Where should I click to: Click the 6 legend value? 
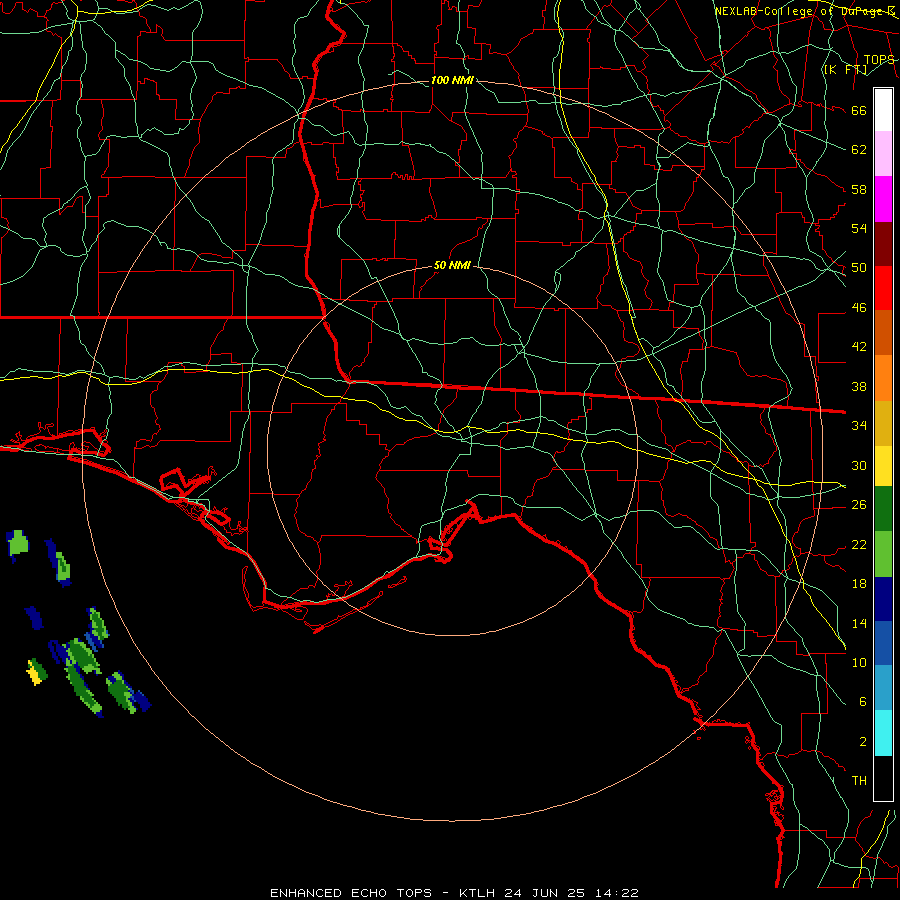(863, 701)
